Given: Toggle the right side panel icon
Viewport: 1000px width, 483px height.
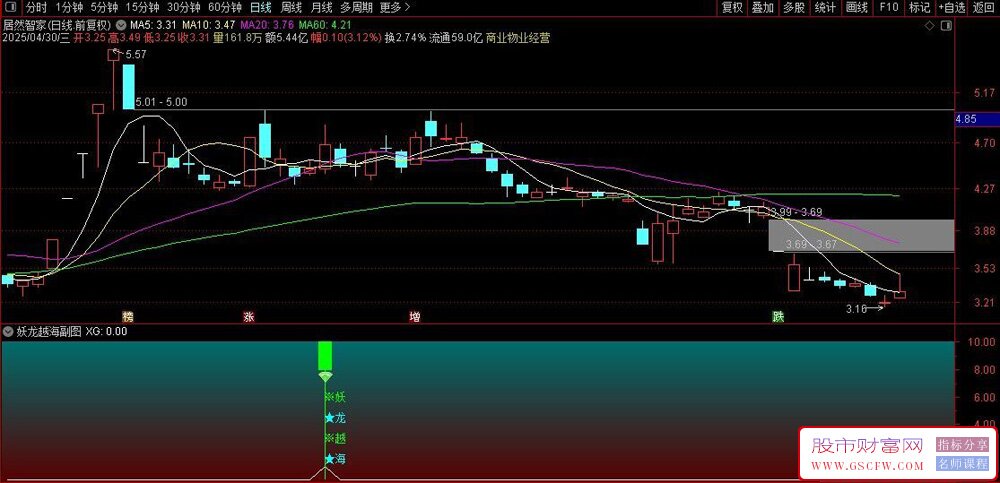Looking at the screenshot, I should pos(946,26).
